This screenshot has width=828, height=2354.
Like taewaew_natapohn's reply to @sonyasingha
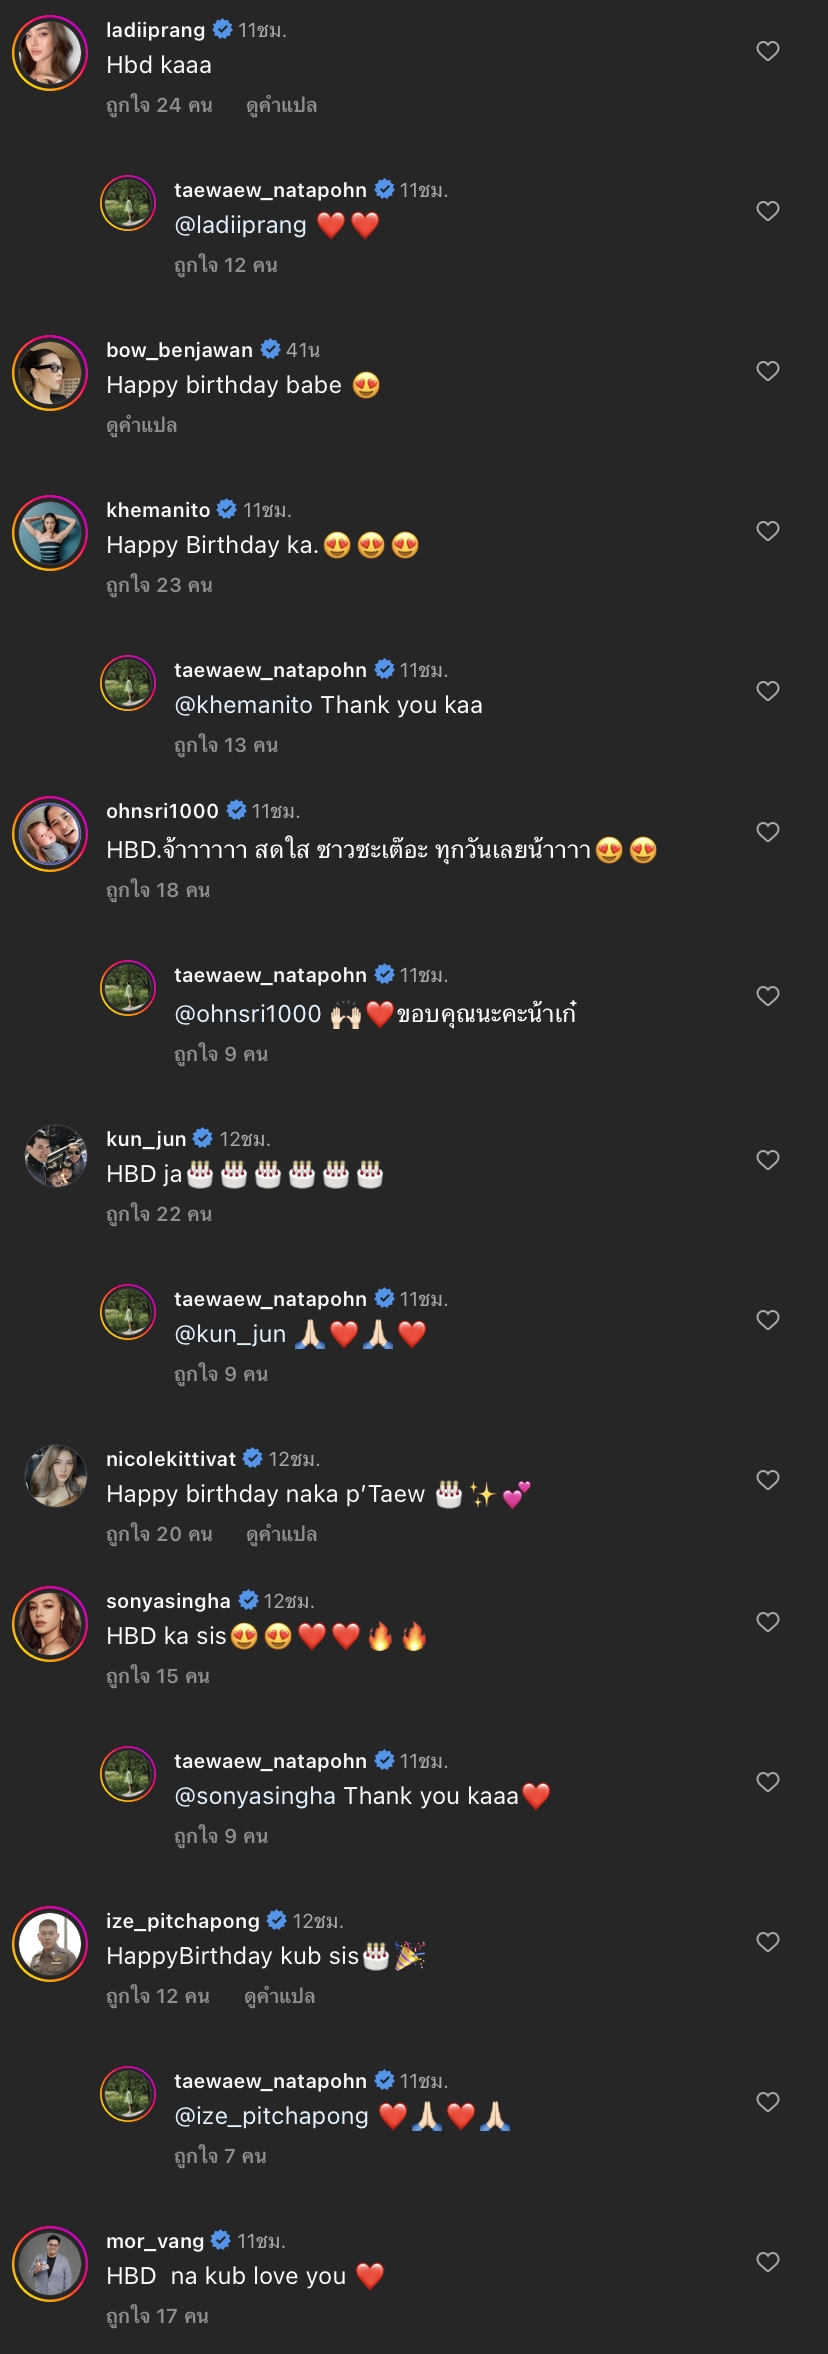pos(767,1782)
